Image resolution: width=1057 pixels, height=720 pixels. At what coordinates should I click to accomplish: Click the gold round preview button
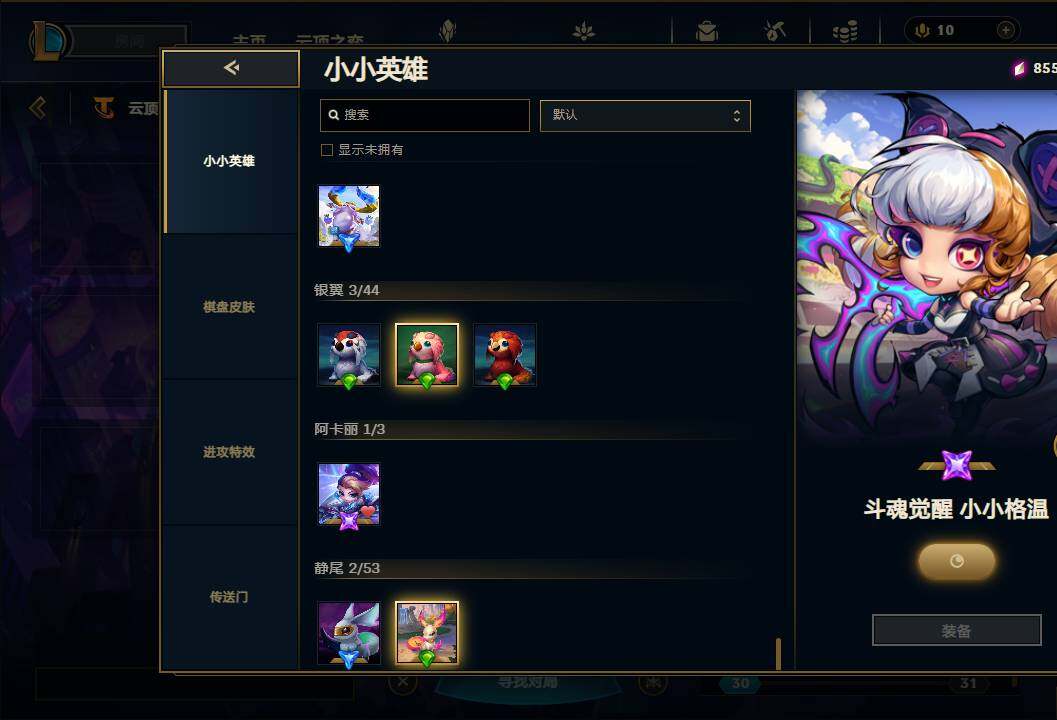click(x=957, y=561)
